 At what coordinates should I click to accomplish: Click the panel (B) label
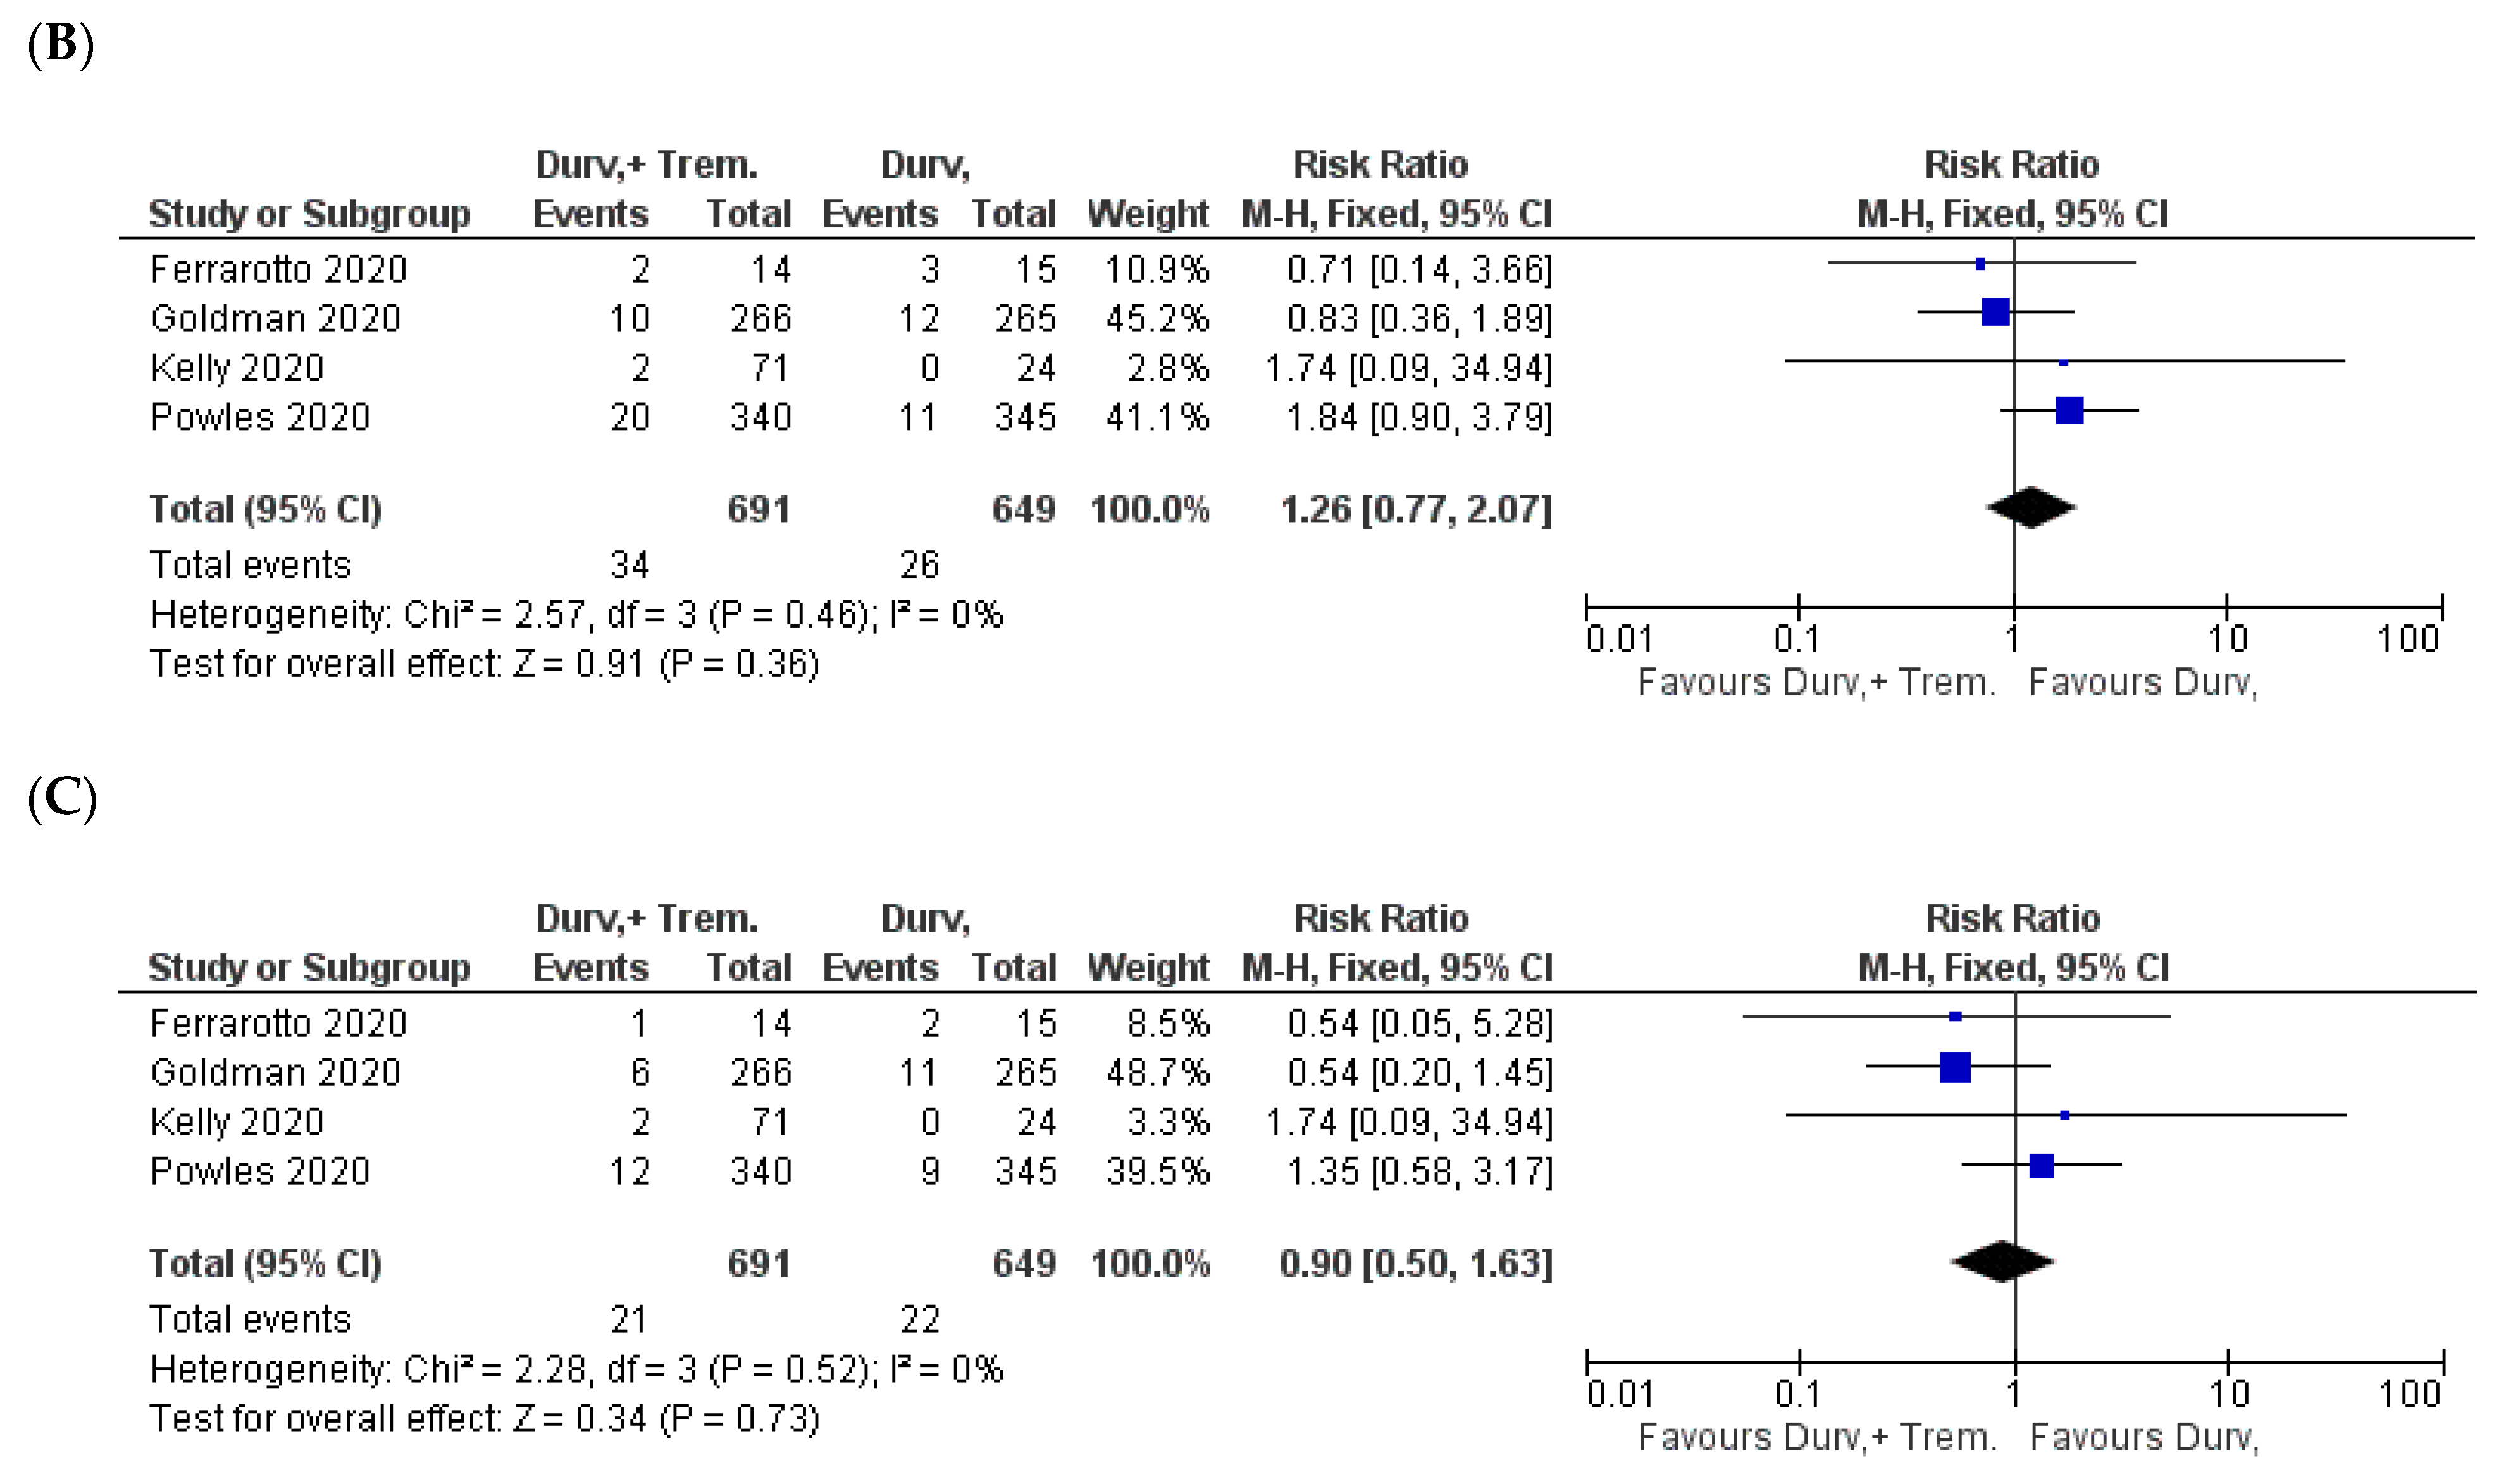click(x=61, y=45)
